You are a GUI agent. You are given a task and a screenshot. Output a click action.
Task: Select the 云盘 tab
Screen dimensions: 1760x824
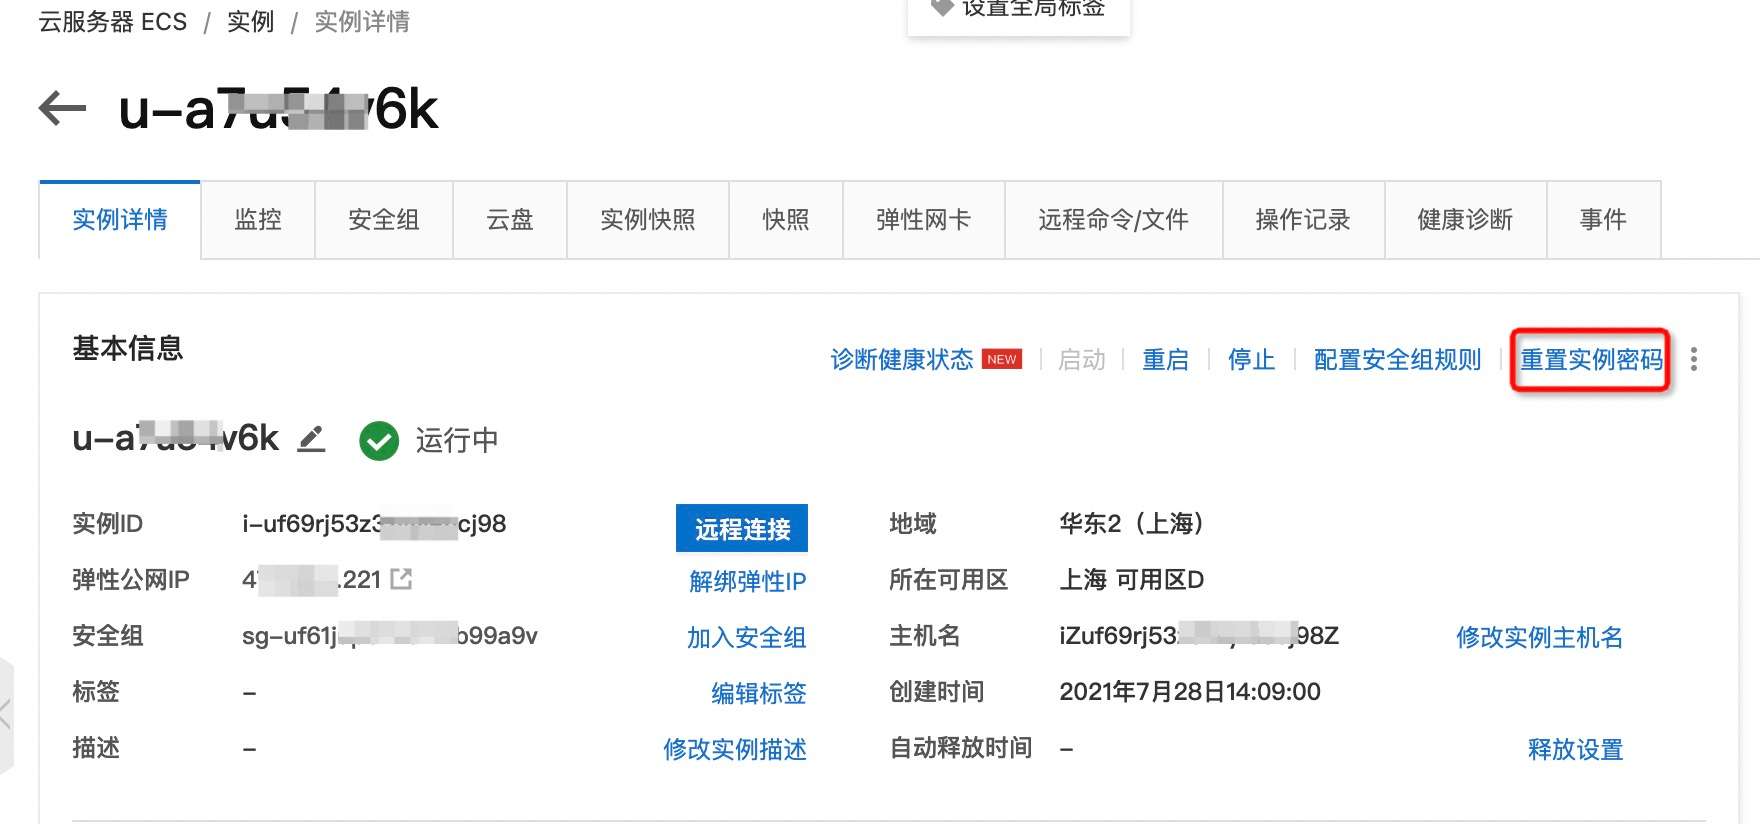point(510,220)
